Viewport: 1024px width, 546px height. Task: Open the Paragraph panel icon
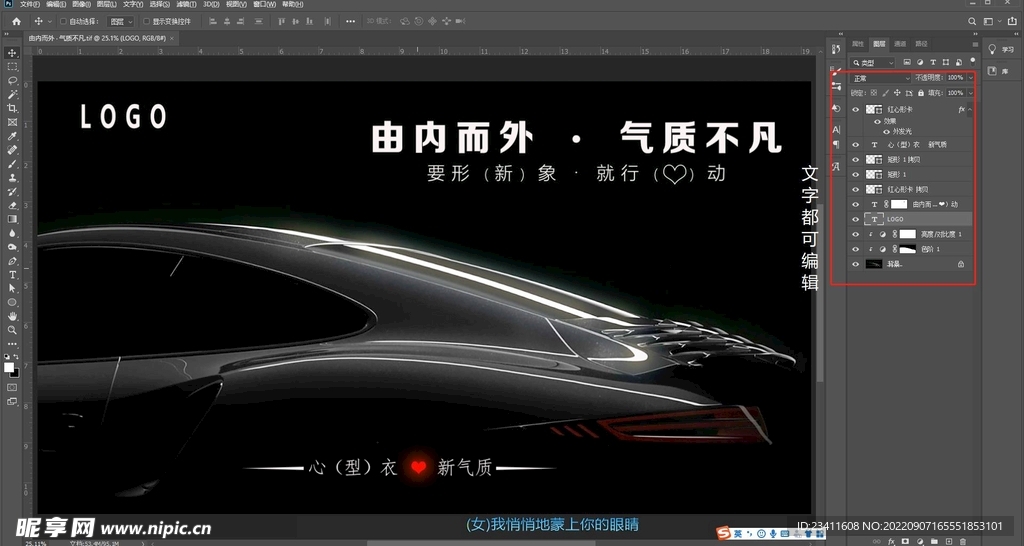click(x=837, y=145)
